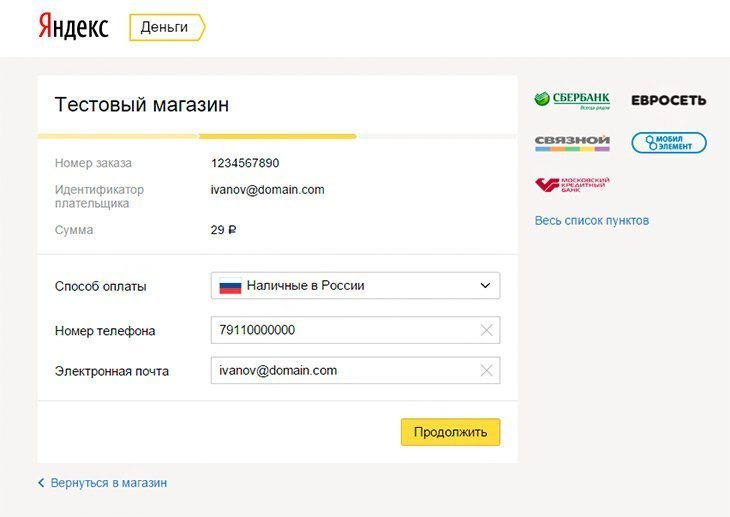Click the Тестовый магазин heading
Image resolution: width=730 pixels, height=517 pixels.
[142, 104]
